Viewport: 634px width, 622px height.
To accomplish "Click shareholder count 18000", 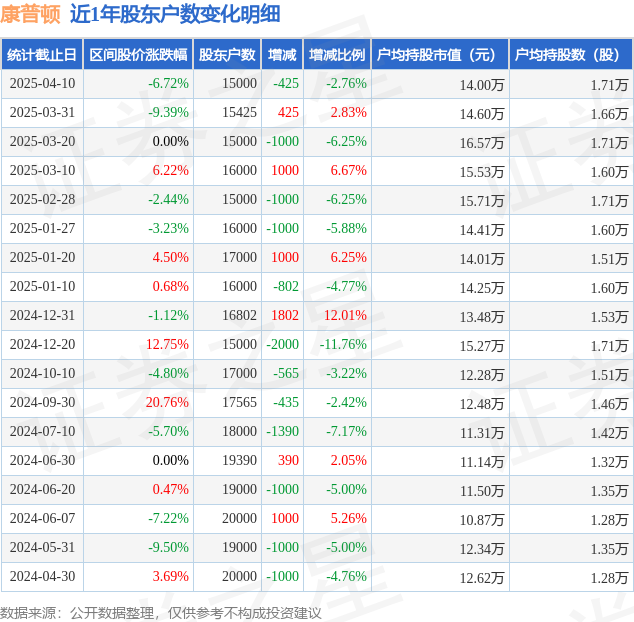I will (239, 431).
